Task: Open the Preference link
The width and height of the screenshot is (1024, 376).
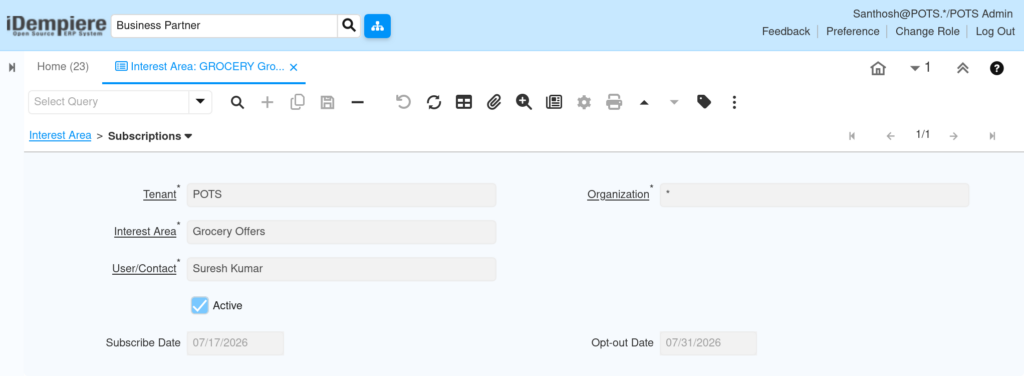Action: click(x=852, y=31)
